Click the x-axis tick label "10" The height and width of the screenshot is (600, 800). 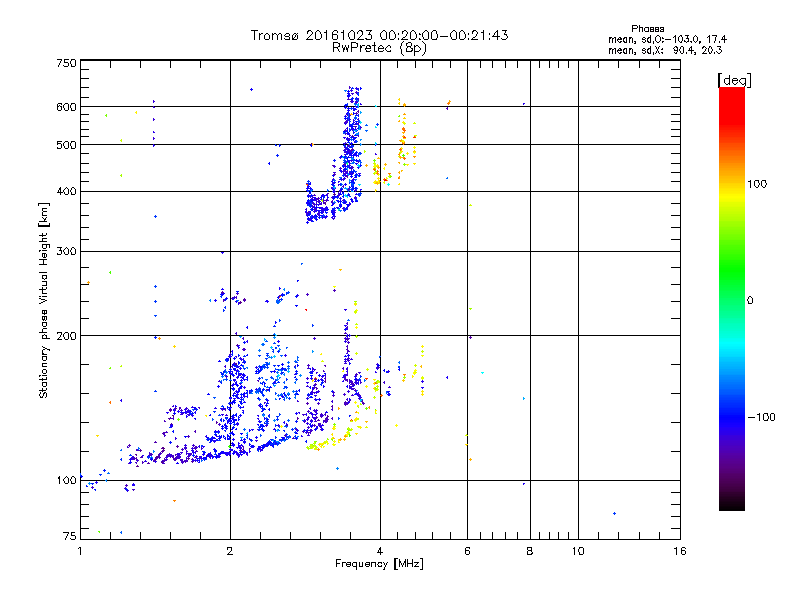[578, 551]
